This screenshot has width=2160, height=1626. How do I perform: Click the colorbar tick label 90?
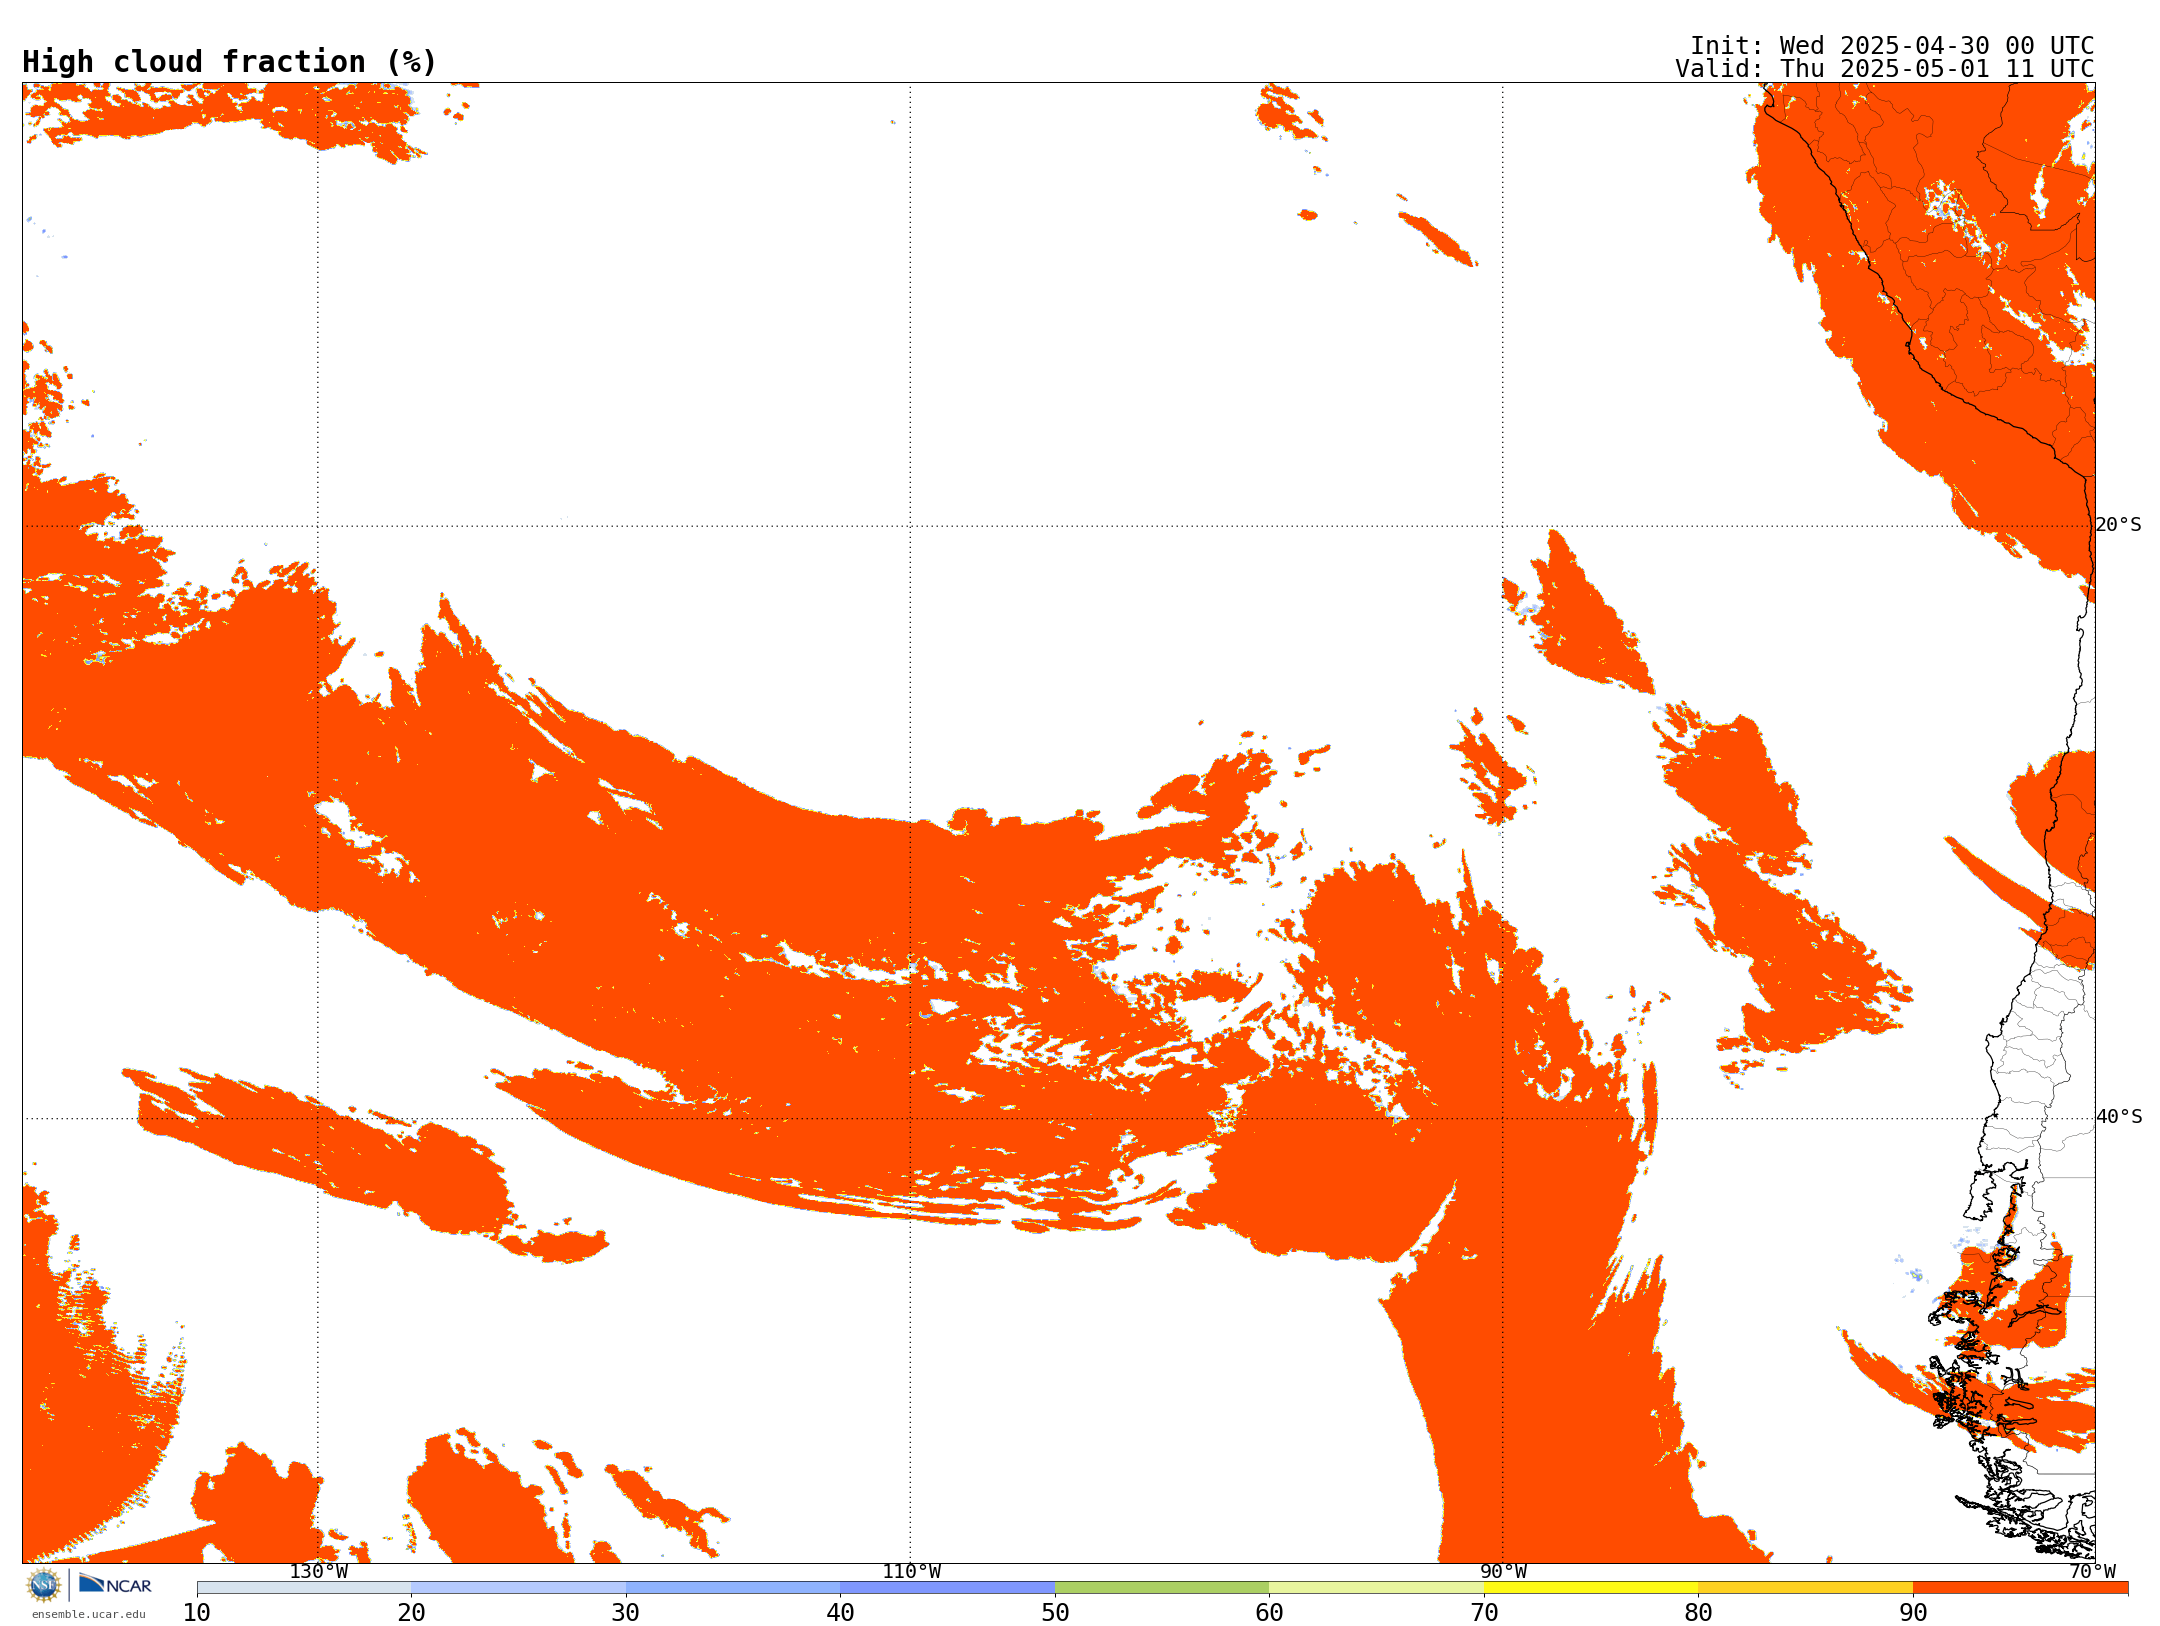tap(1913, 1612)
